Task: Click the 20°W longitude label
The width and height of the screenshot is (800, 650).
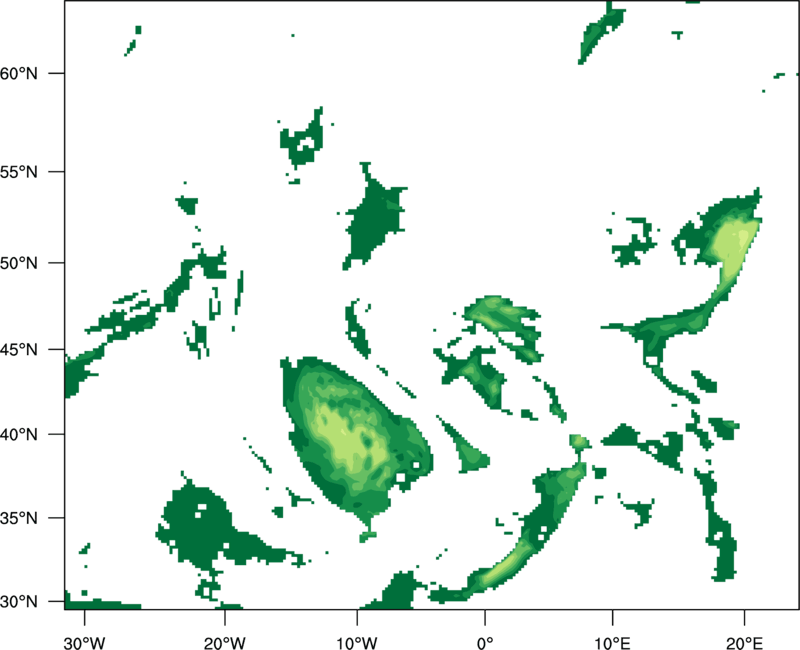Action: 225,643
